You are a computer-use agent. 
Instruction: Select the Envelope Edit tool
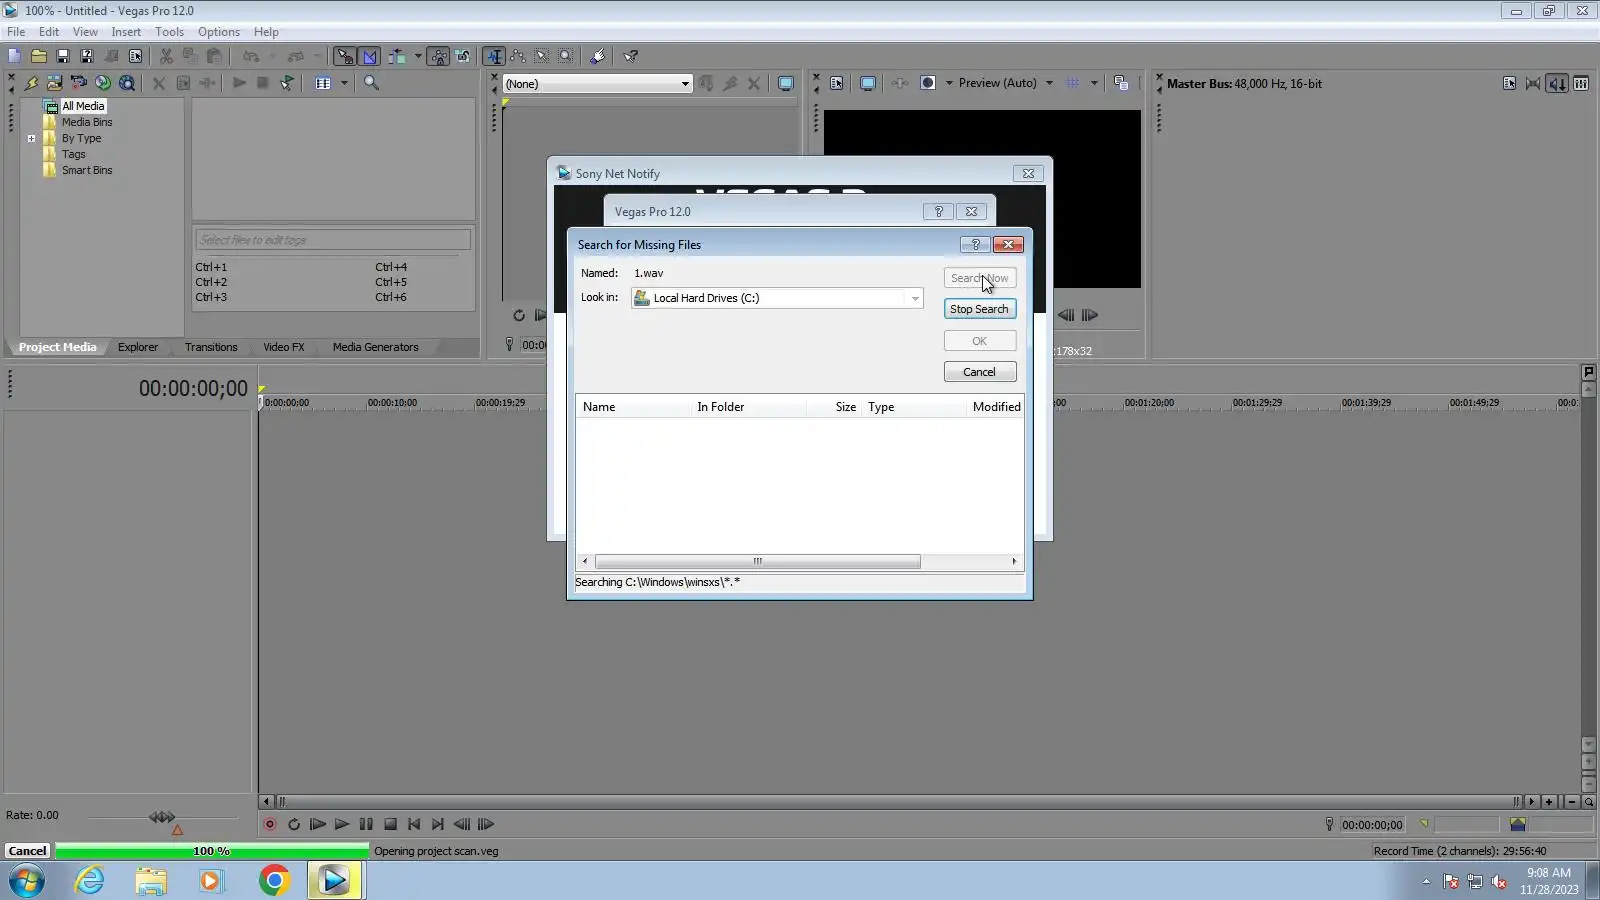click(518, 56)
